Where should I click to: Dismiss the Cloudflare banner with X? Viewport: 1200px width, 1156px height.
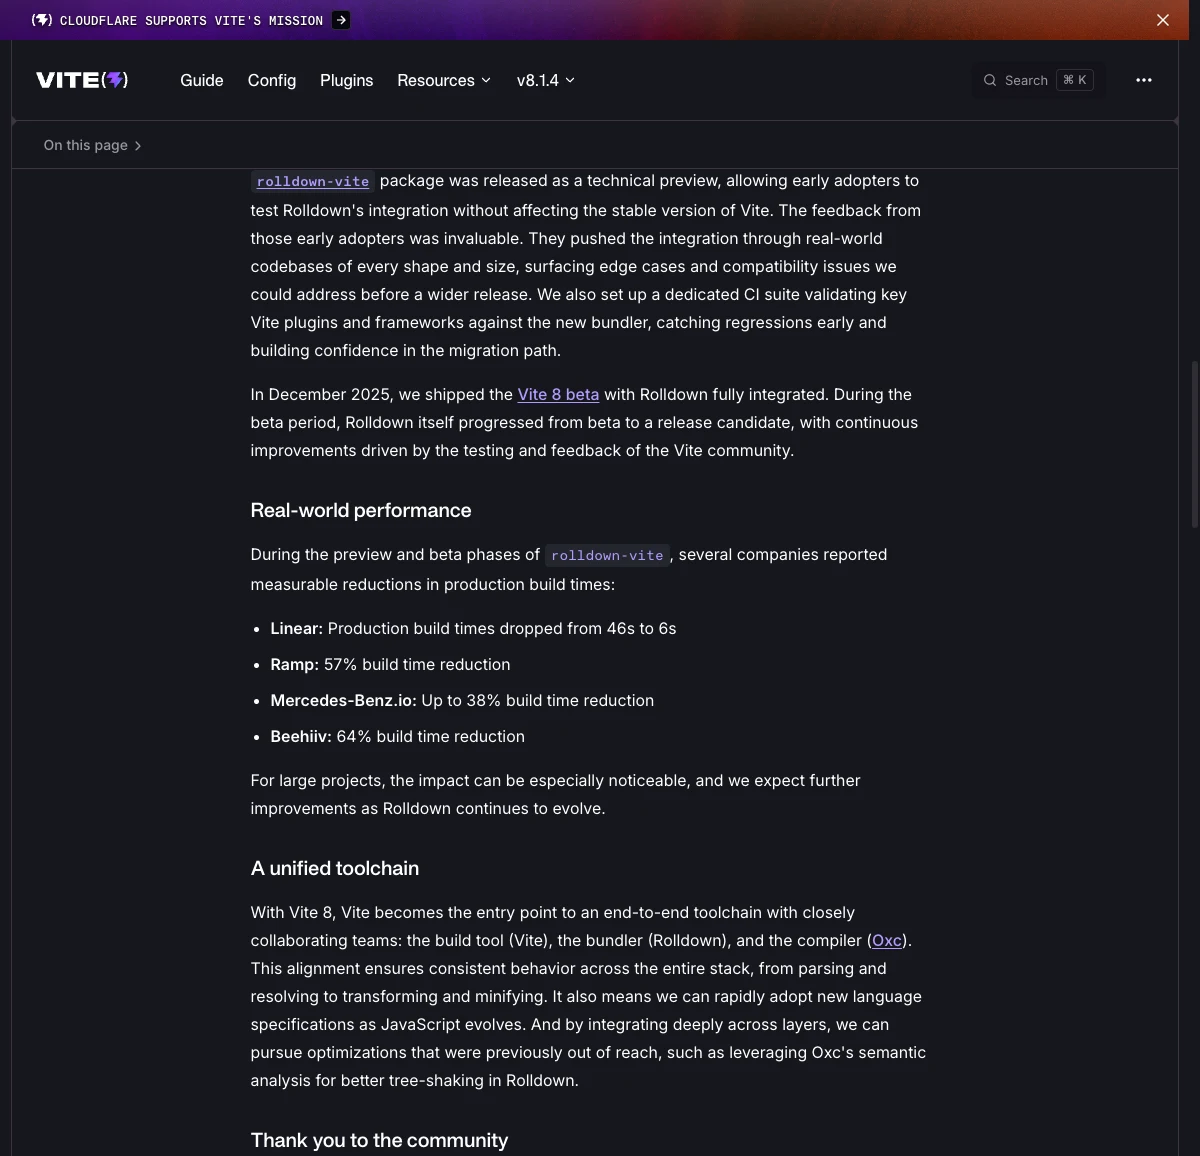[1163, 20]
